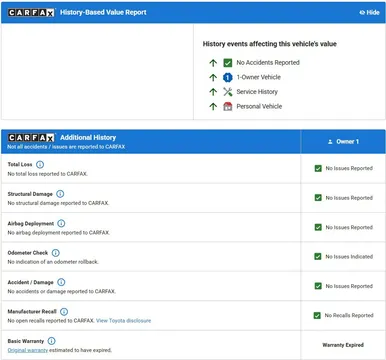Viewport: 386px width, 360px height.
Task: Open the View Toyota disclosure link
Action: click(x=123, y=321)
